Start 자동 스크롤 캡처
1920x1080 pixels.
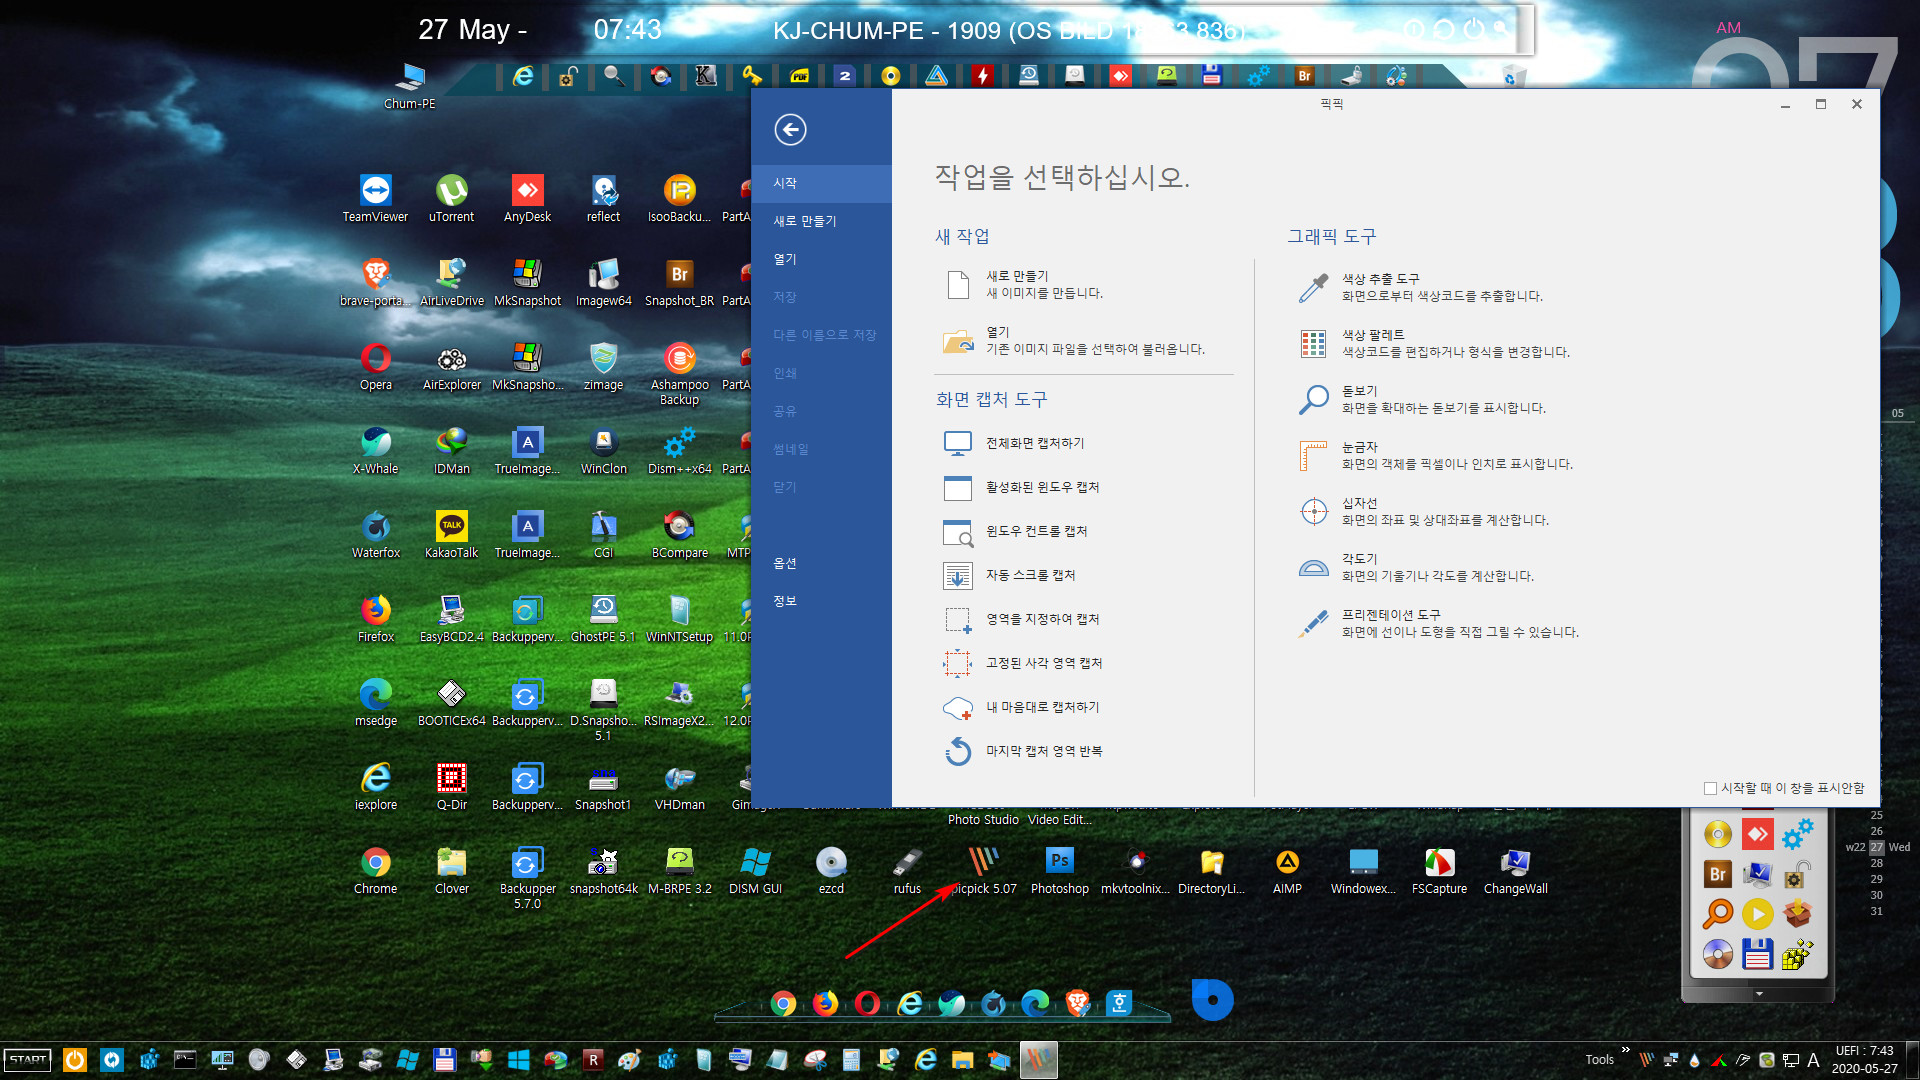(1009, 575)
